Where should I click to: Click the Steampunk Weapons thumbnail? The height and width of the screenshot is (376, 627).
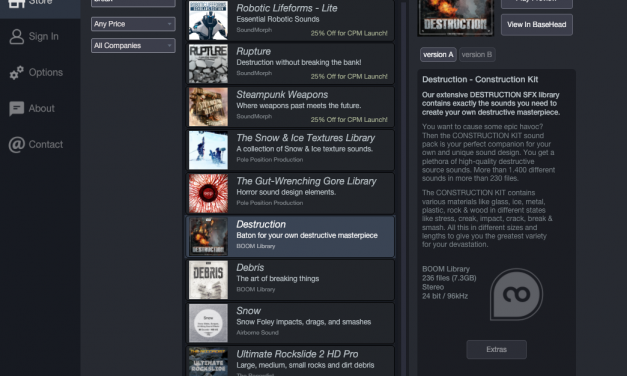[208, 107]
